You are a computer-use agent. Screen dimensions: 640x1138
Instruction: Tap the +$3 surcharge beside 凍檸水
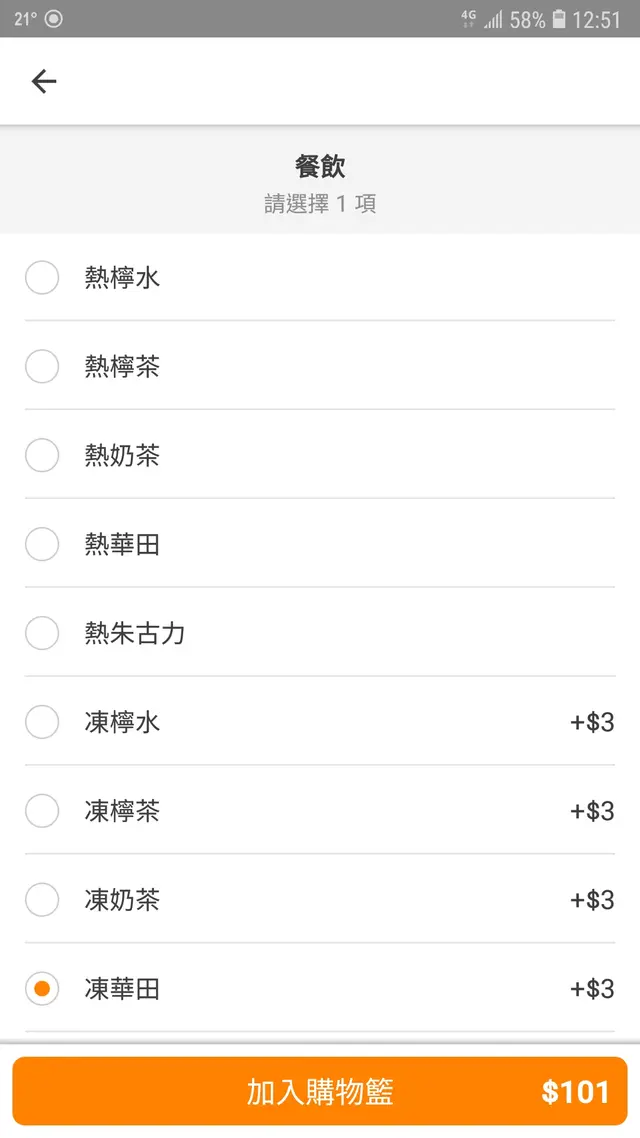[592, 722]
